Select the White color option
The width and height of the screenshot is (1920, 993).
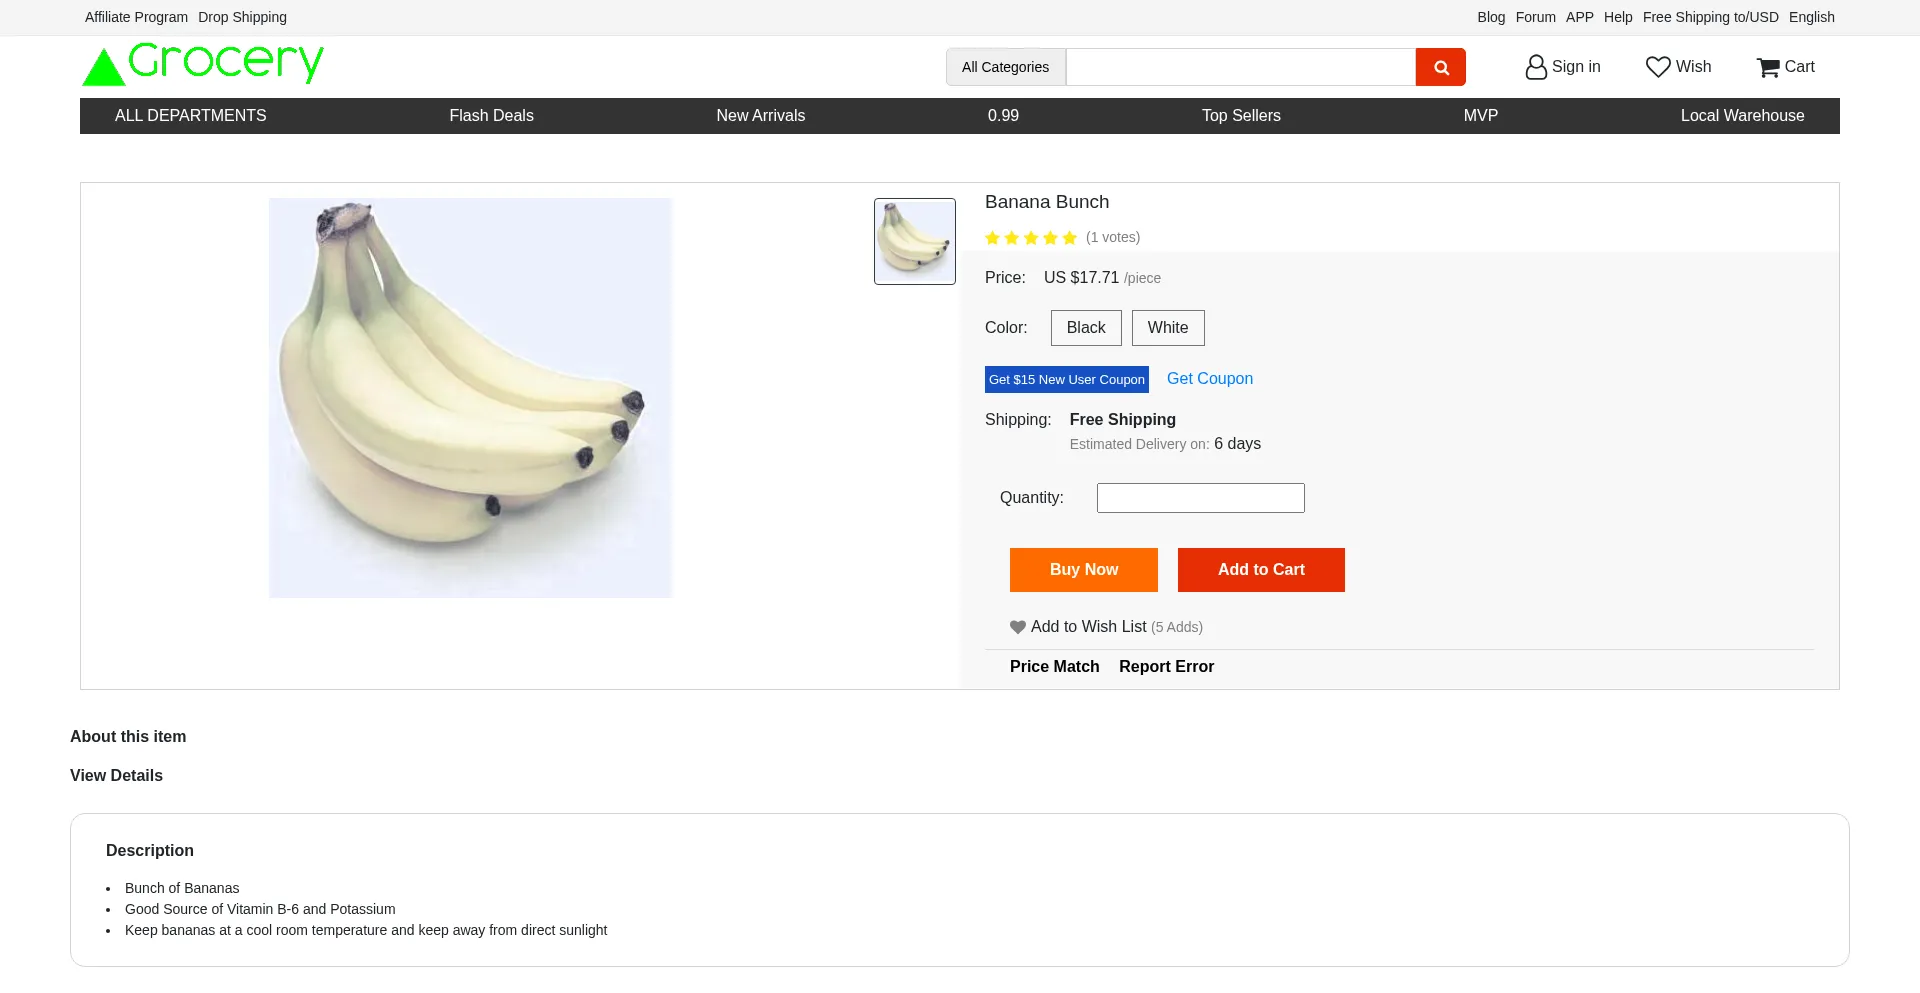coord(1167,328)
